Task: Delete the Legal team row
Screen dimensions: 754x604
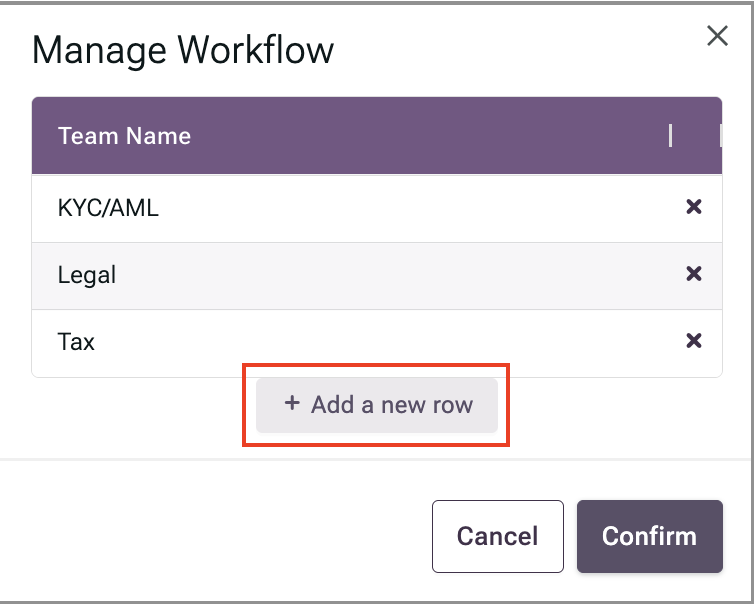Action: coord(693,274)
